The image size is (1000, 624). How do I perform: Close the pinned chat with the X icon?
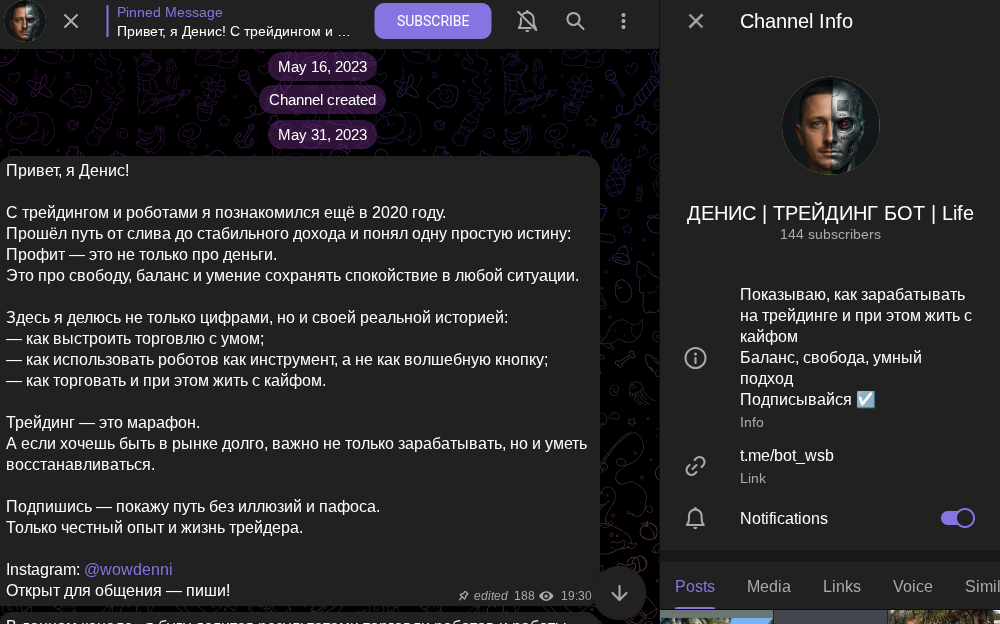click(71, 21)
